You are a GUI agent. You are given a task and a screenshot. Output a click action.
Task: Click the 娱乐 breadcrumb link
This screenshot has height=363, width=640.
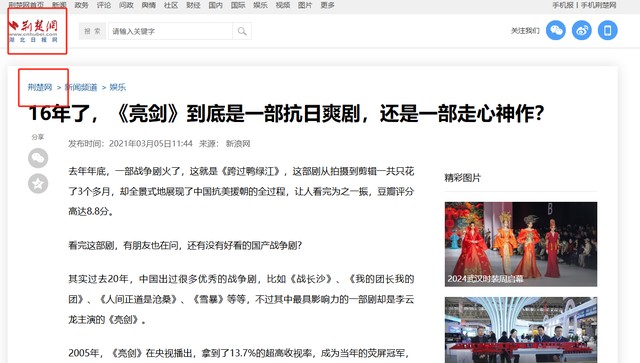point(118,87)
